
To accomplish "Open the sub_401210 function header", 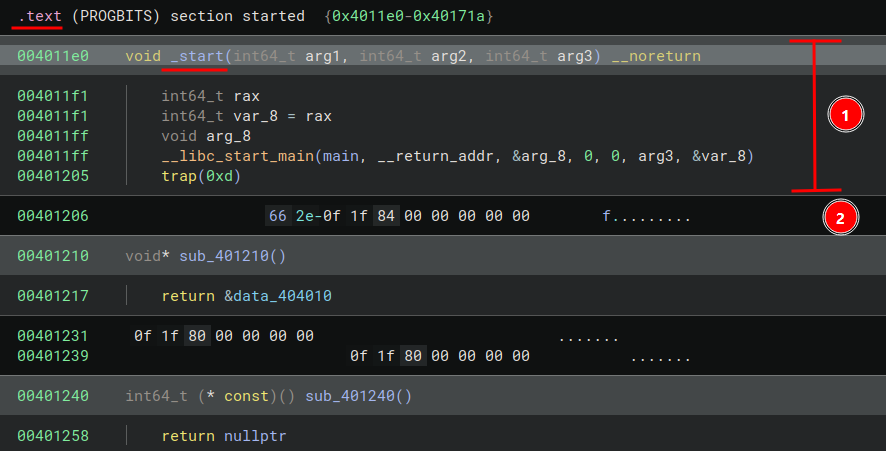I will [x=232, y=256].
